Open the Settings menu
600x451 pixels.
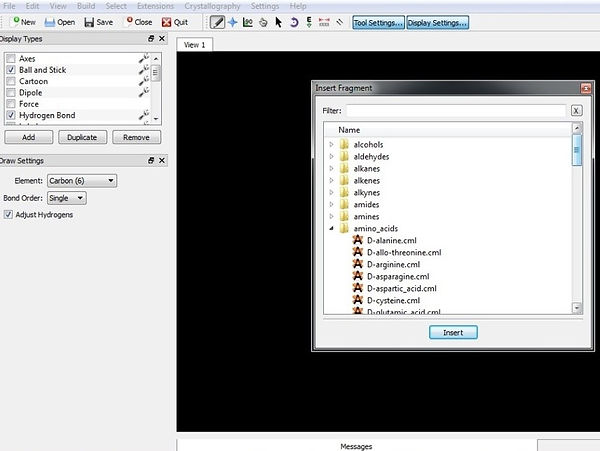tap(265, 6)
